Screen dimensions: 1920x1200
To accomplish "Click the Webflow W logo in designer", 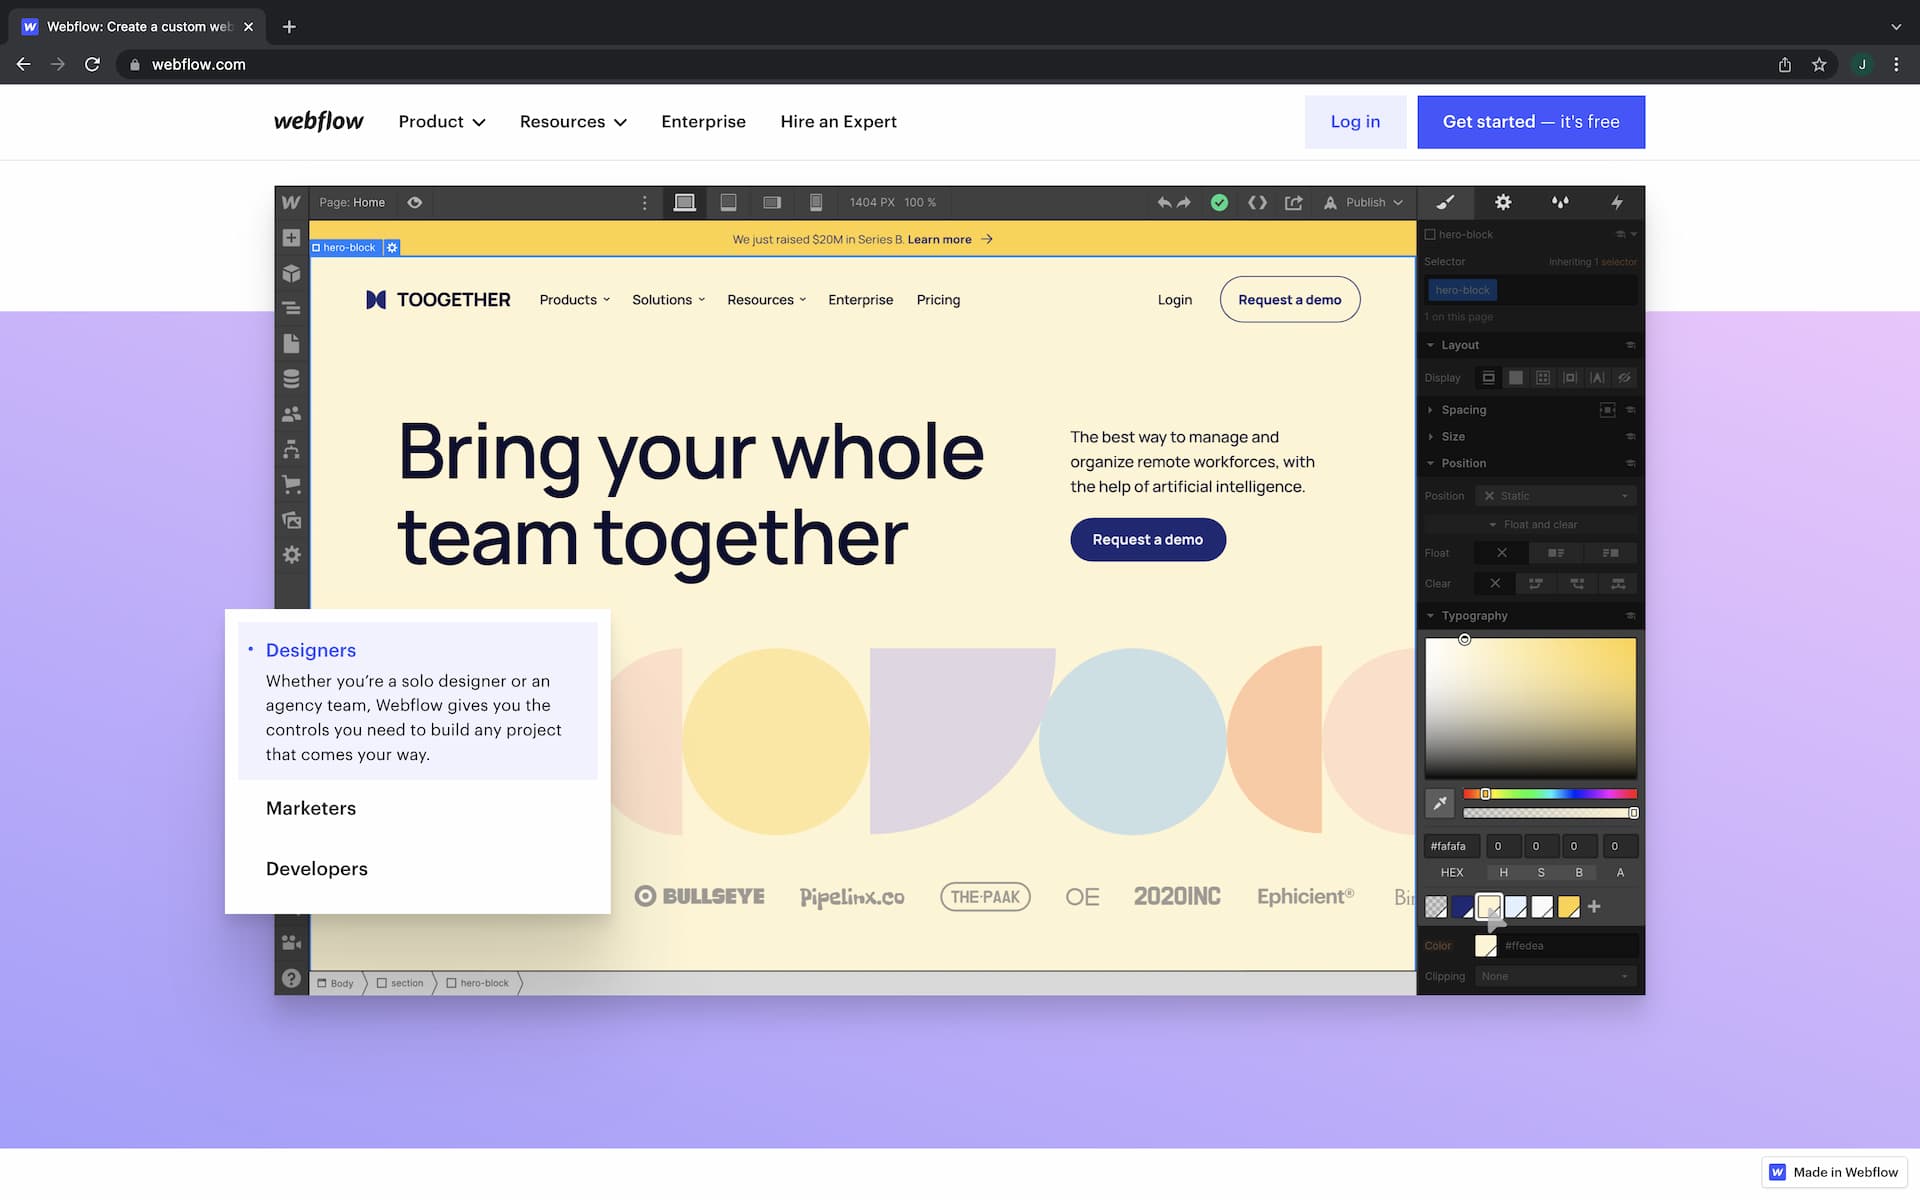I will pos(291,202).
